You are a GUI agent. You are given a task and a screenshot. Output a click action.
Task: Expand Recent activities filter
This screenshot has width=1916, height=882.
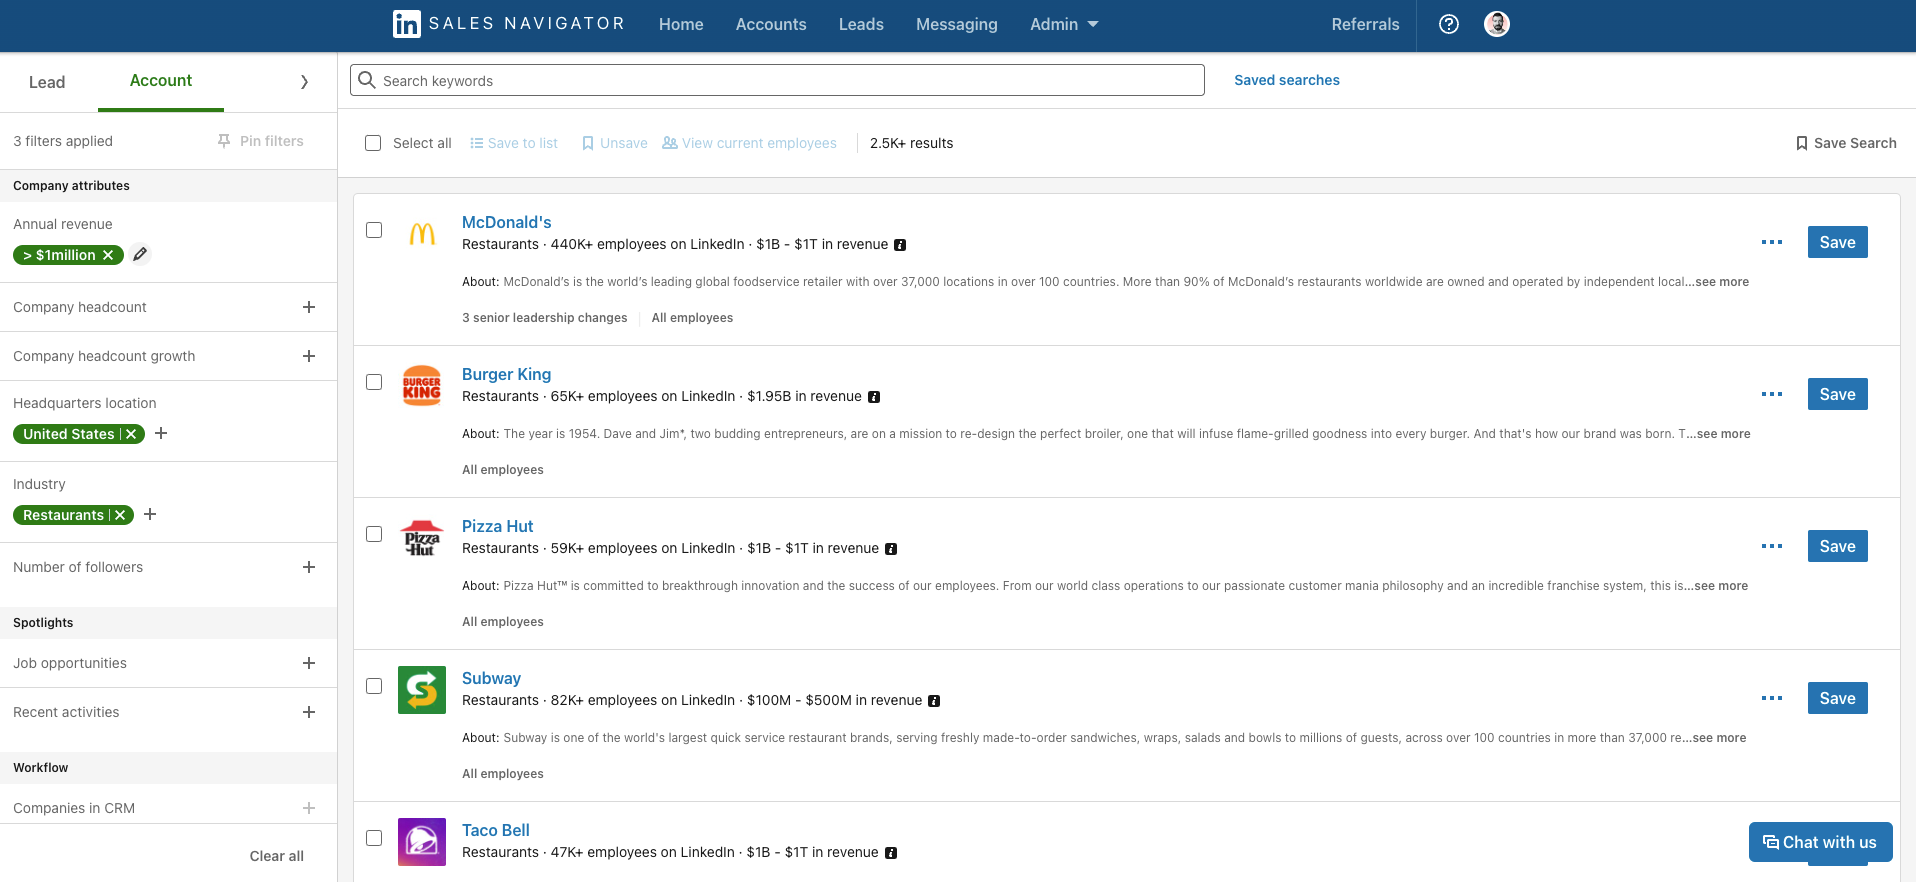[309, 712]
